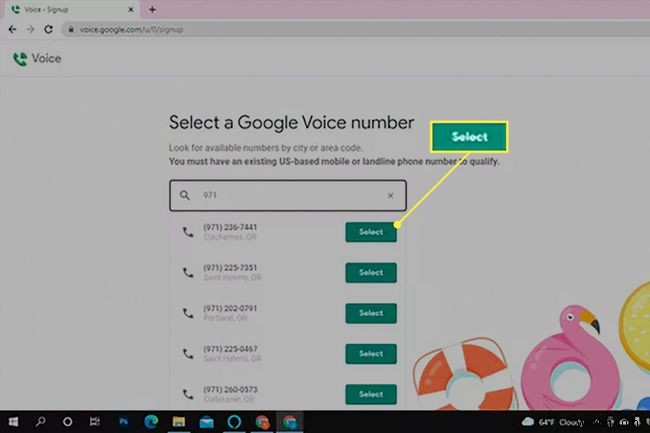Launch Microsoft Edge from the taskbar
The height and width of the screenshot is (433, 650).
[x=151, y=422]
